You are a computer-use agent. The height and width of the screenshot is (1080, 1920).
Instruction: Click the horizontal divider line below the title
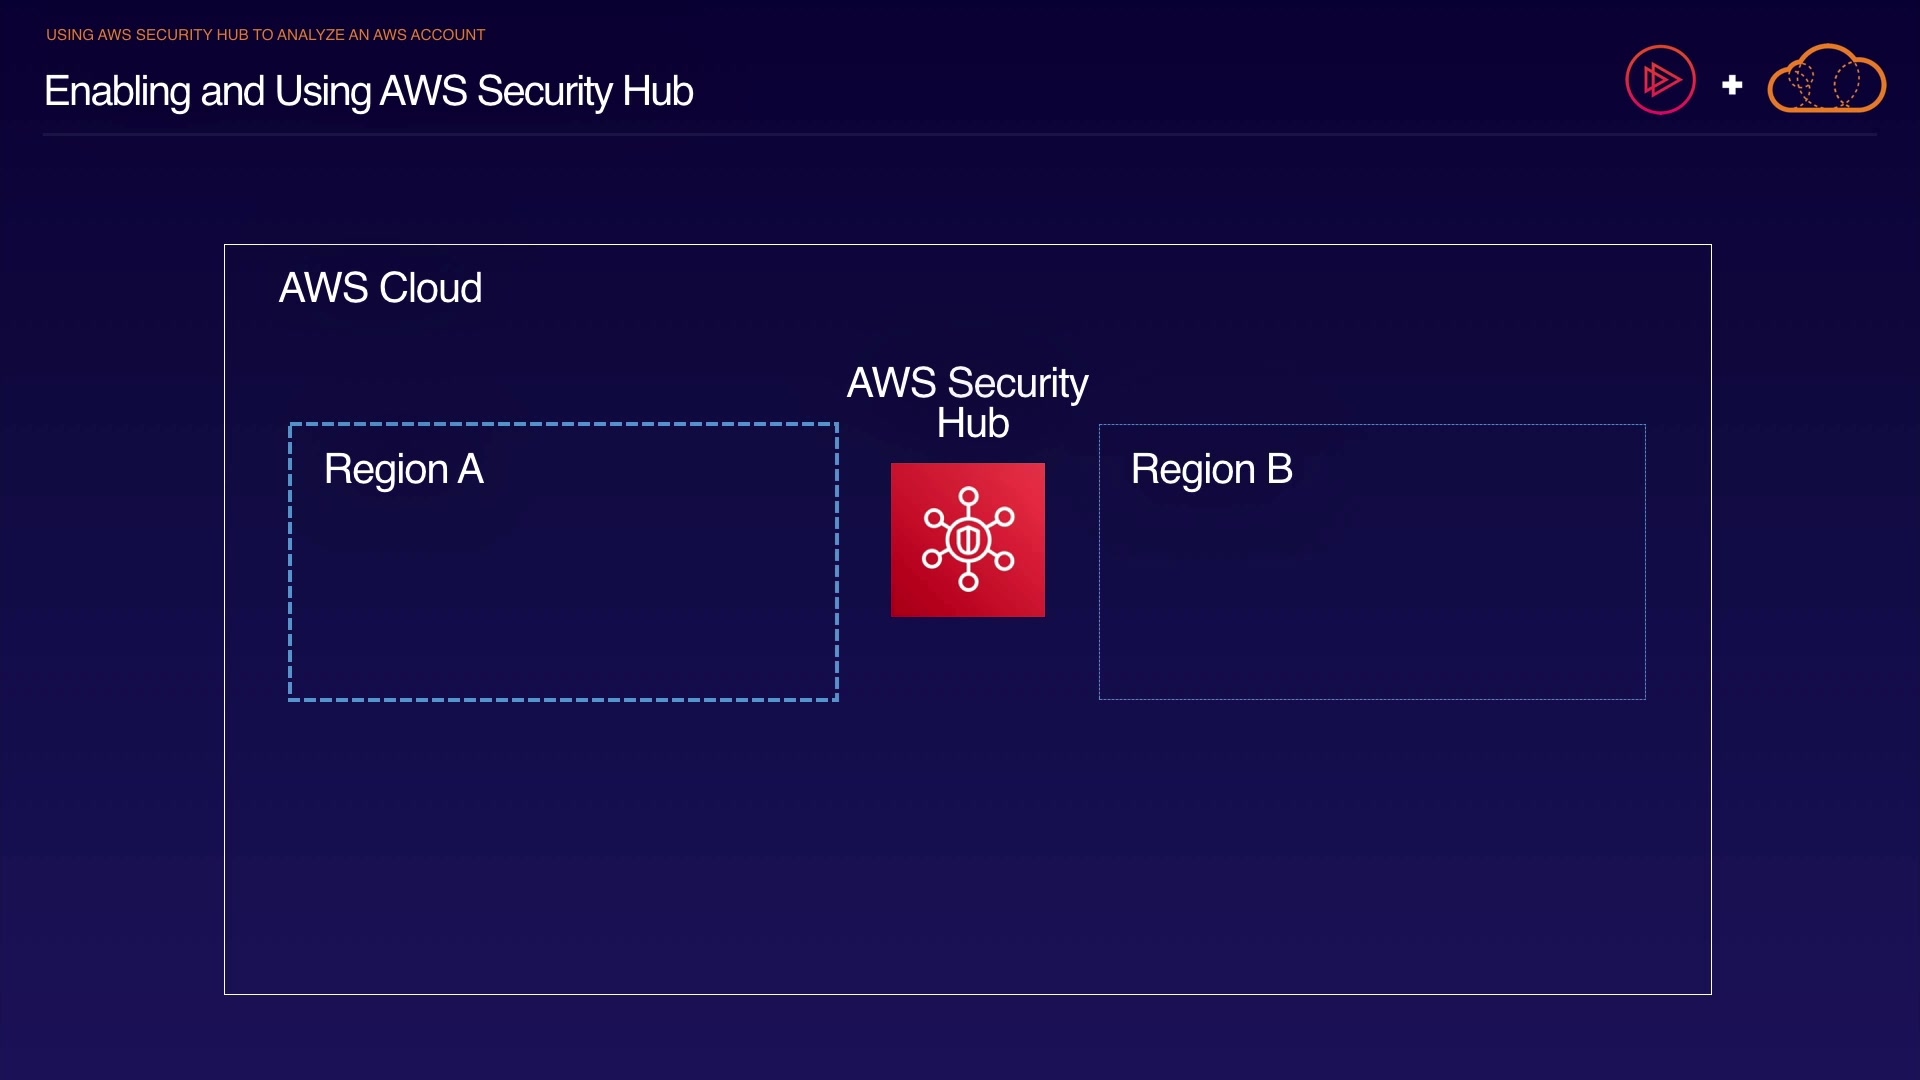(x=960, y=134)
